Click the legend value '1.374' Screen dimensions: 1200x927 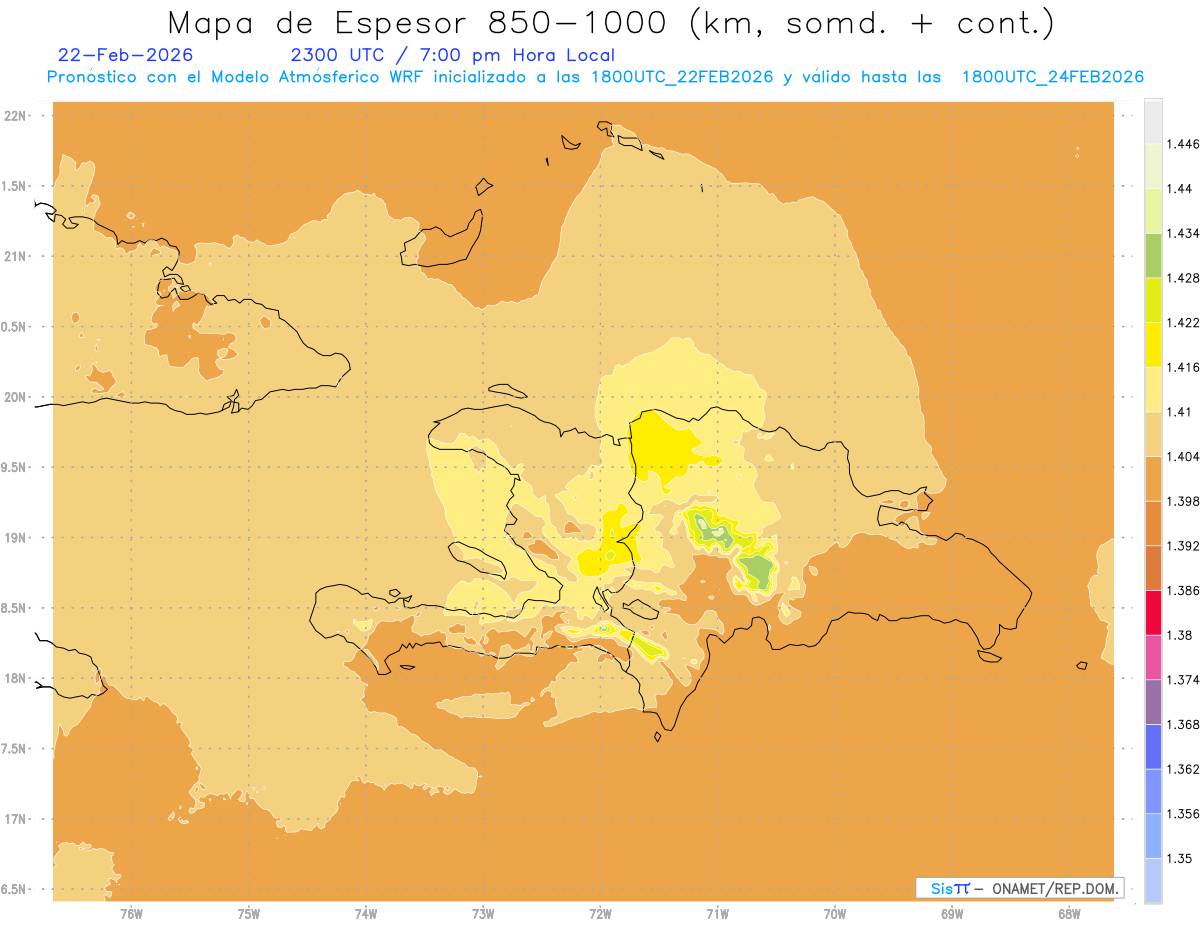click(1183, 680)
